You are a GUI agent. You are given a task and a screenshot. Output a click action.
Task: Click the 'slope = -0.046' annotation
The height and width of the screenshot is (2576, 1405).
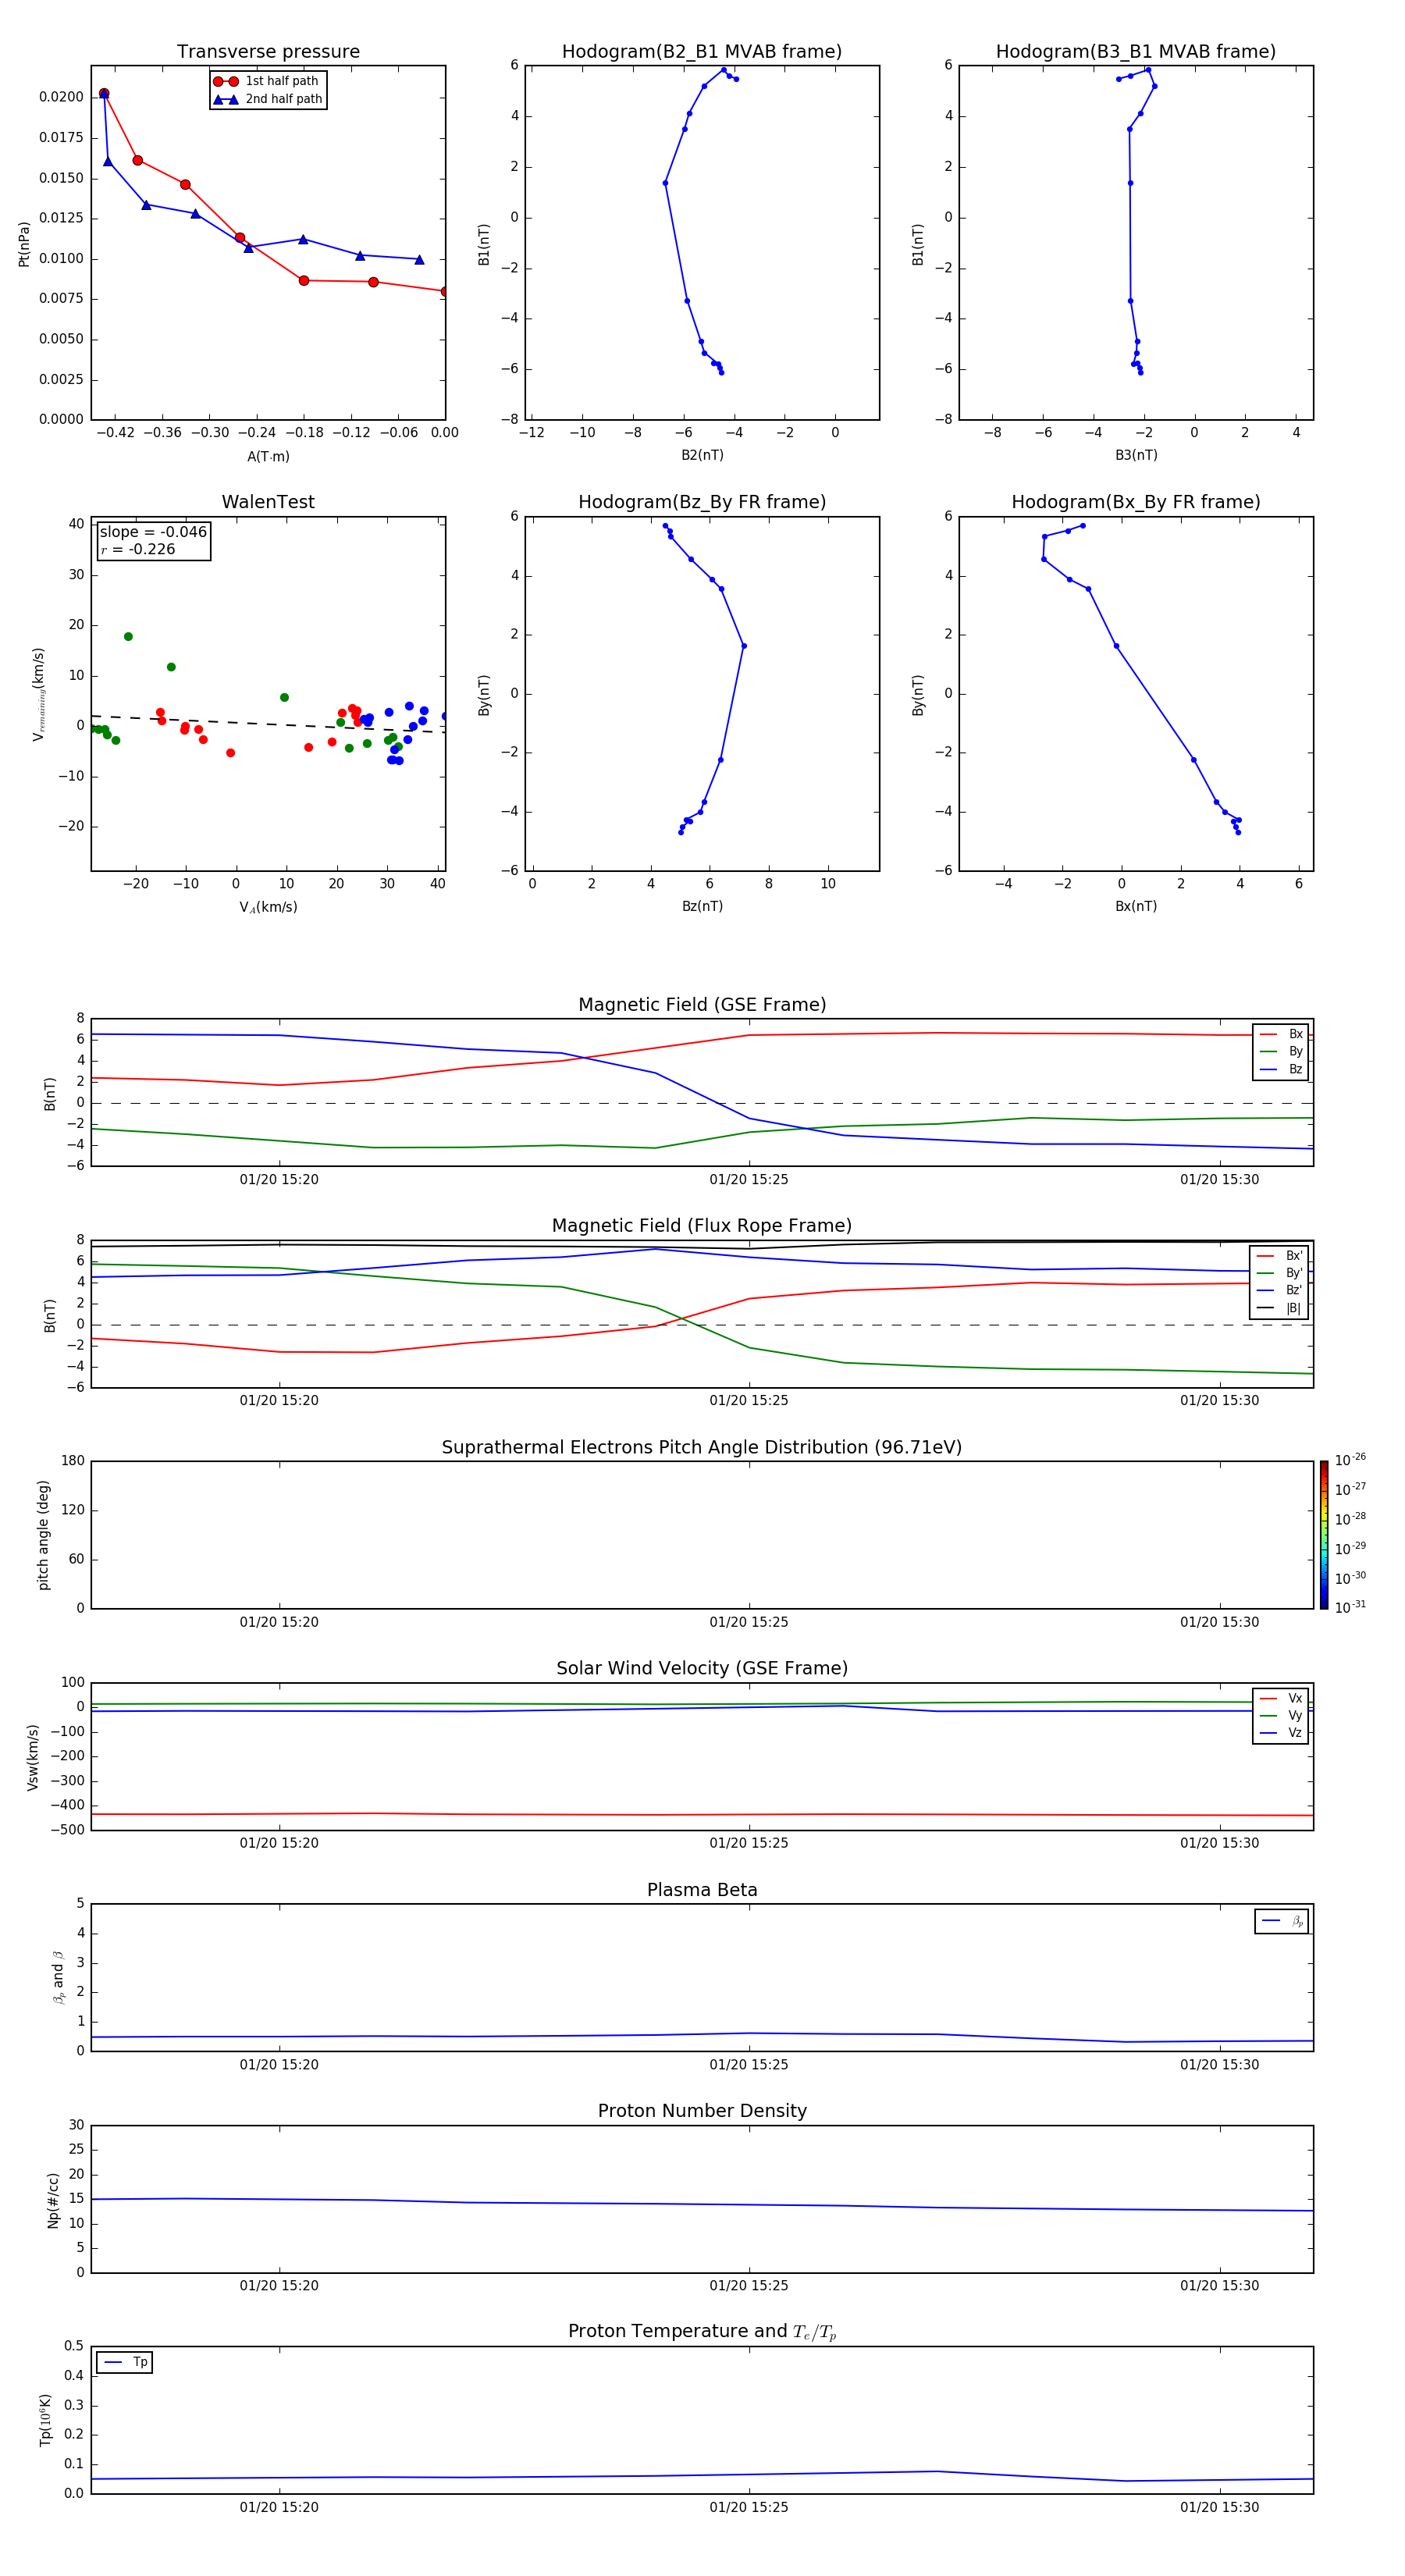[x=153, y=532]
